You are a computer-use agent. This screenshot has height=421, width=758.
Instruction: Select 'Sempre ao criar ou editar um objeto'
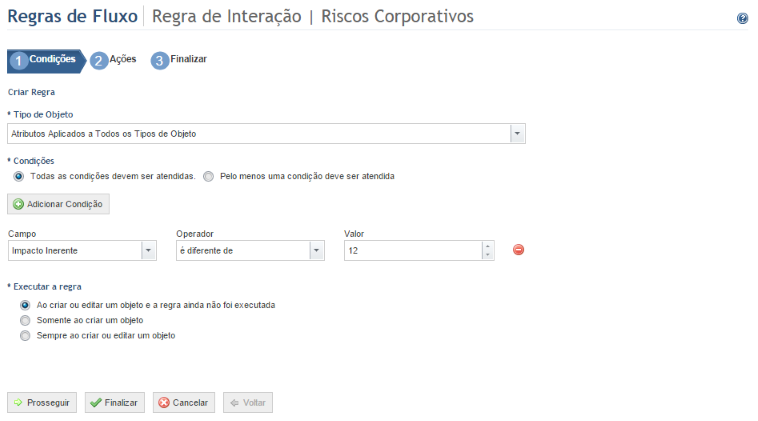(25, 335)
